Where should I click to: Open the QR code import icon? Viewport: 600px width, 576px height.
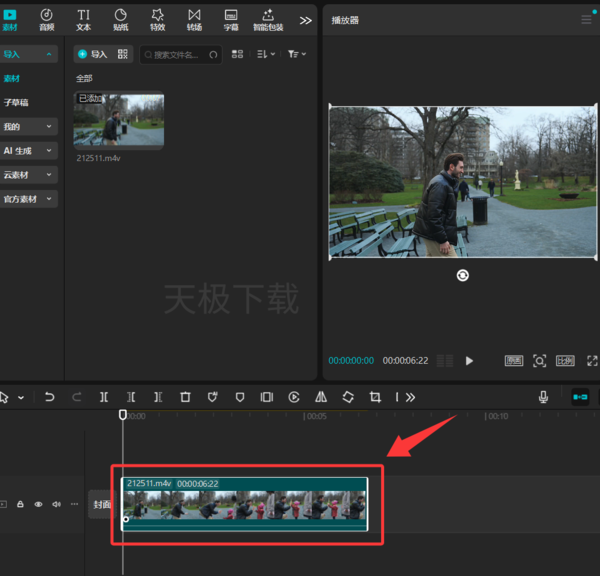coord(122,54)
